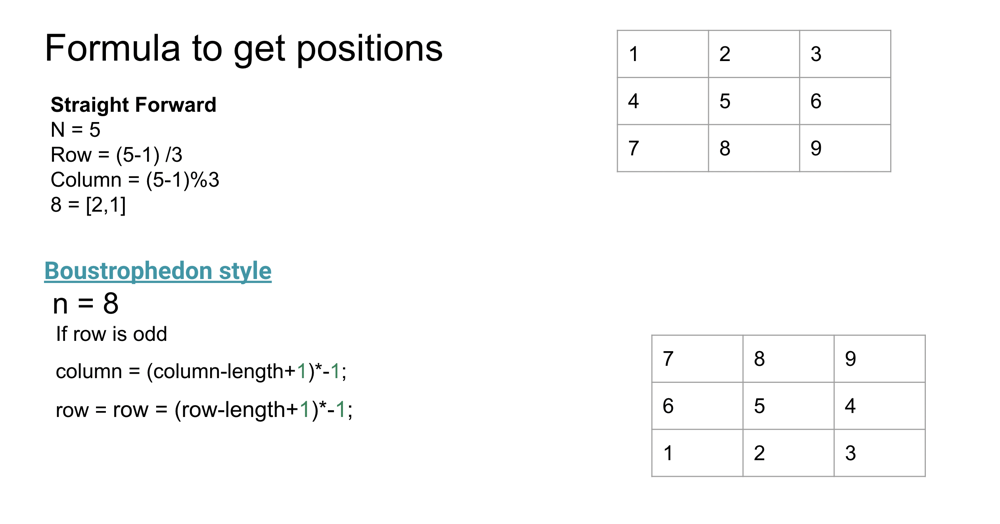Click the row-length formula line
1000x524 pixels.
(x=204, y=410)
